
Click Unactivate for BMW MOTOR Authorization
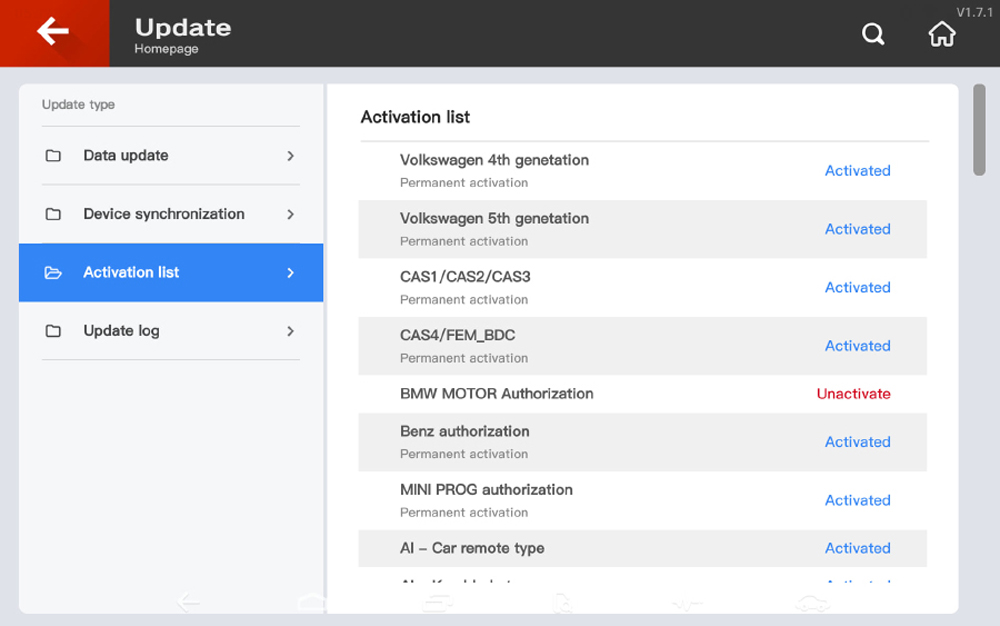pyautogui.click(x=853, y=394)
